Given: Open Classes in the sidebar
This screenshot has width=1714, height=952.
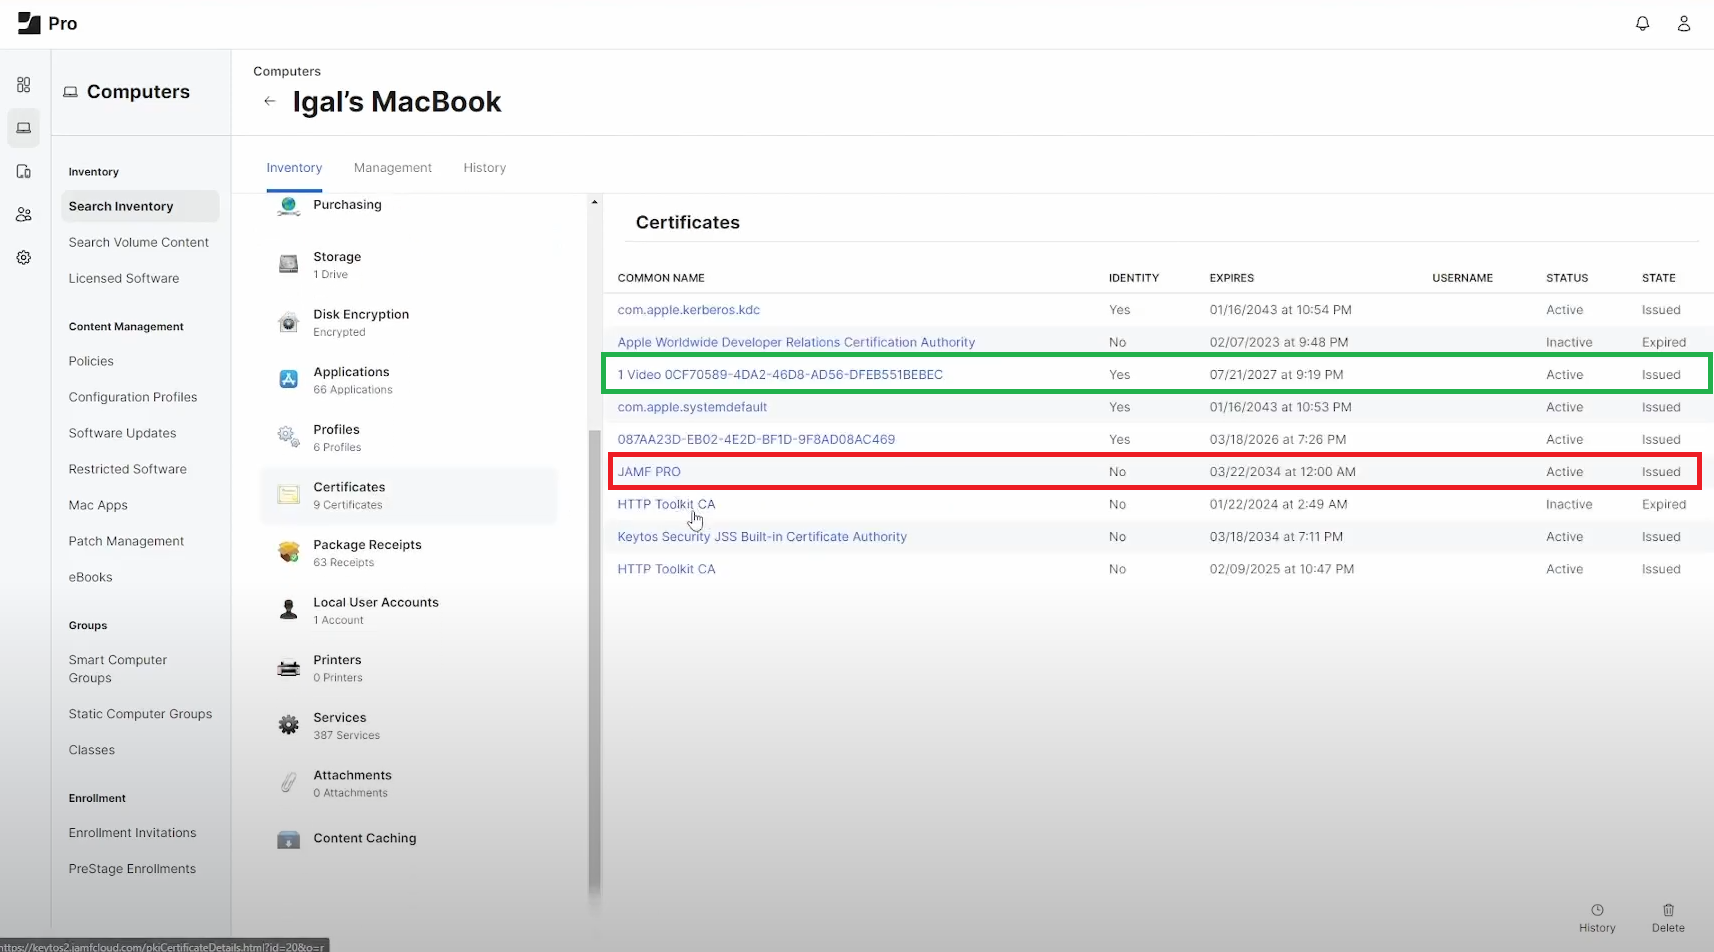Looking at the screenshot, I should pyautogui.click(x=91, y=750).
